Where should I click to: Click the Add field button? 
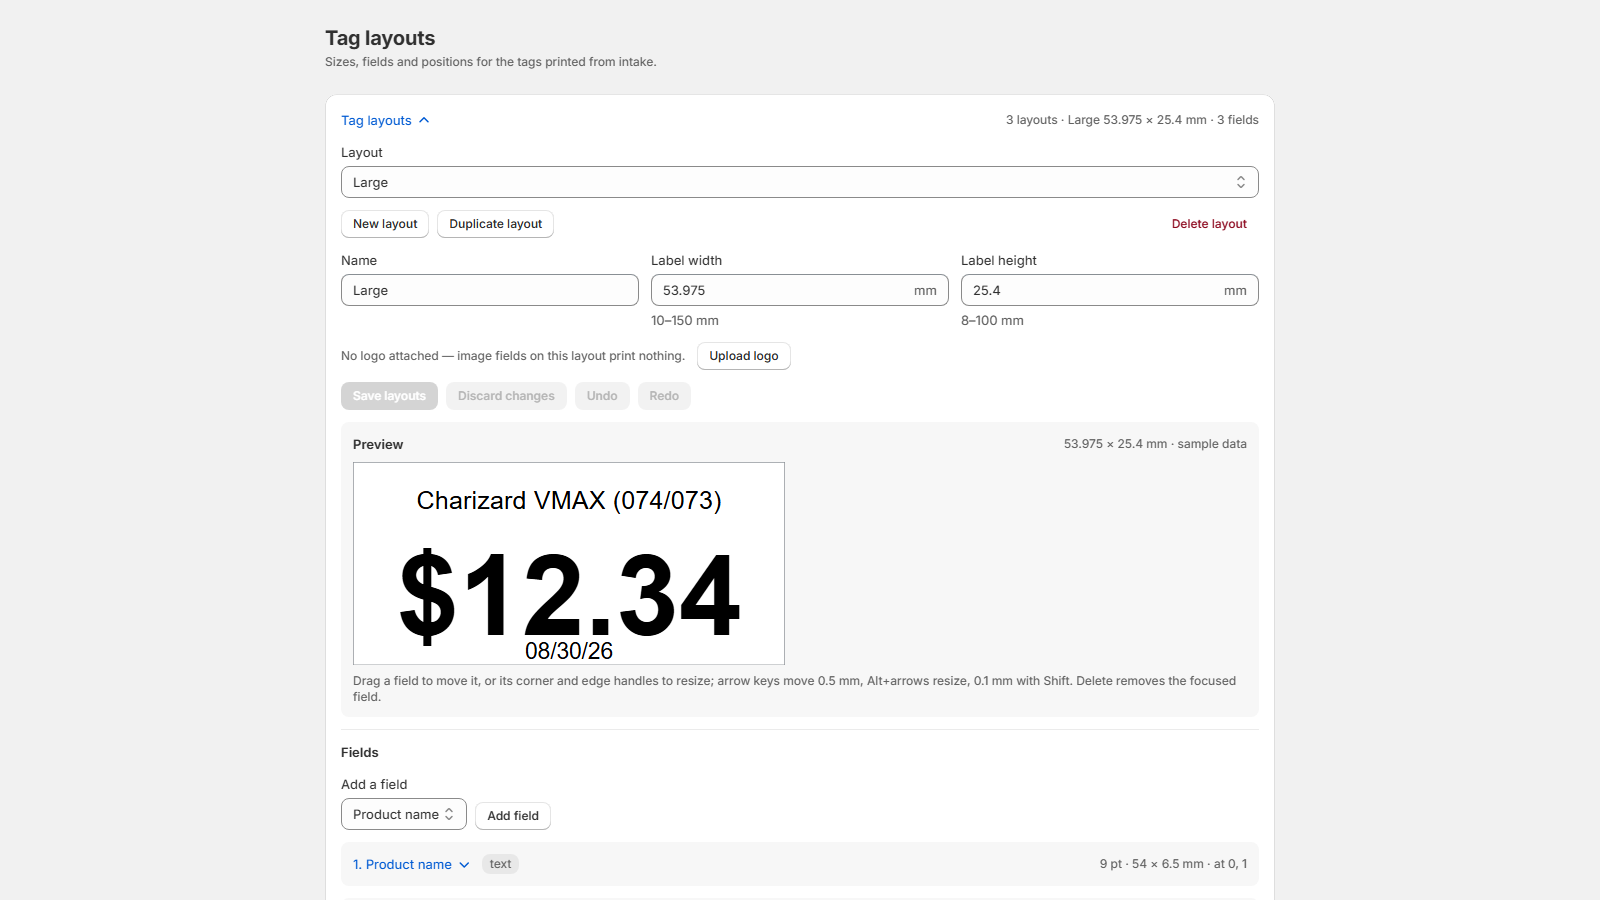point(513,816)
